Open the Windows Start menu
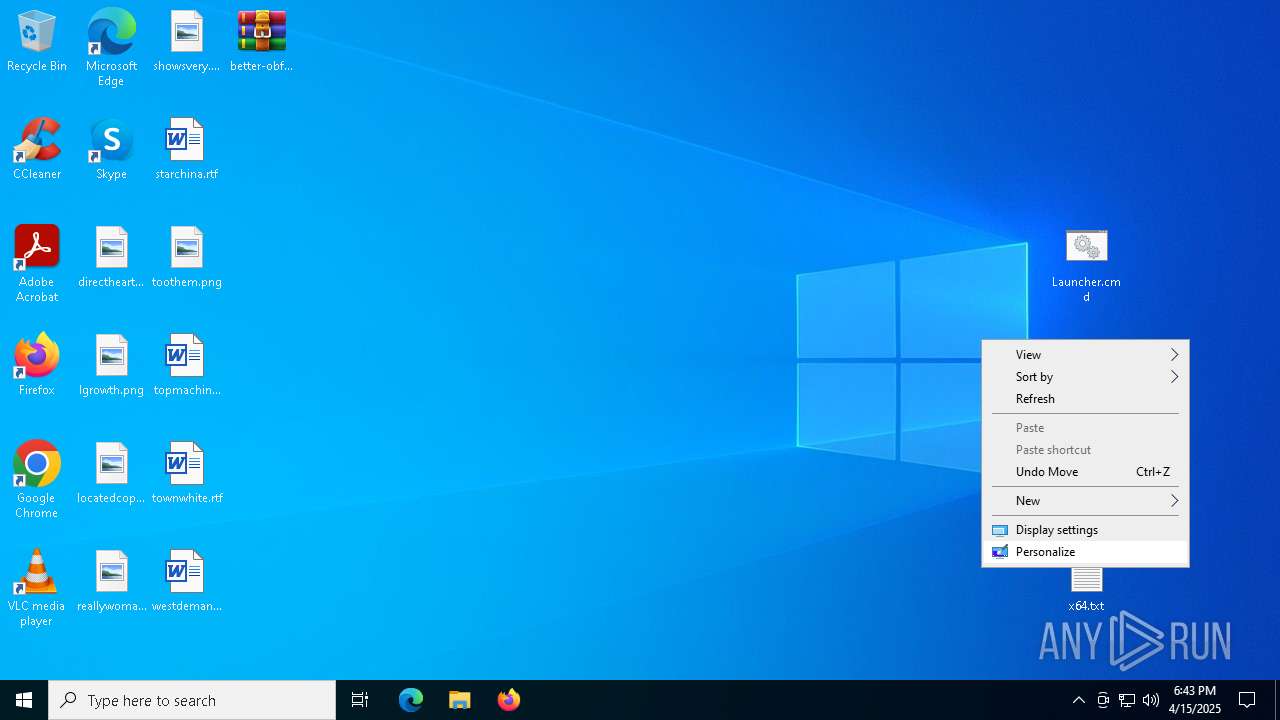Image resolution: width=1280 pixels, height=720 pixels. (x=24, y=700)
